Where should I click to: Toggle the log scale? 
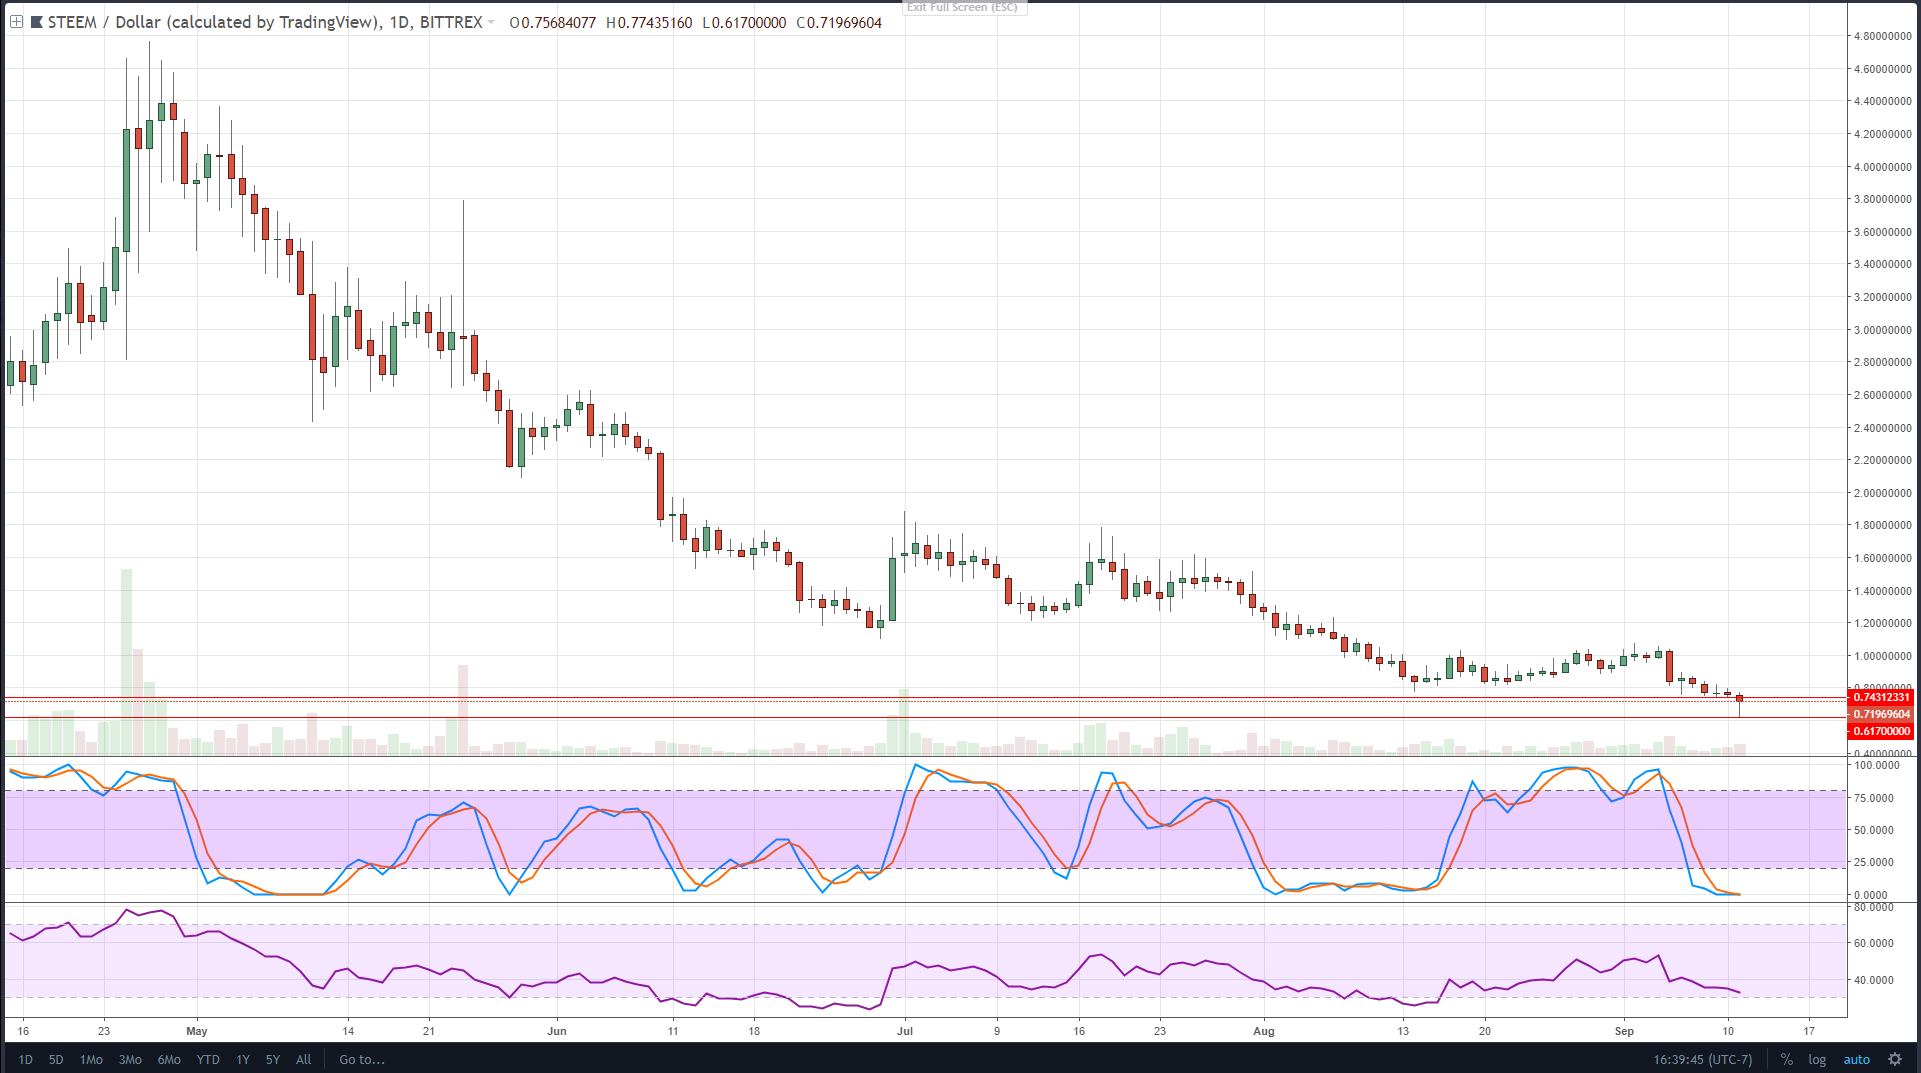coord(1817,1059)
